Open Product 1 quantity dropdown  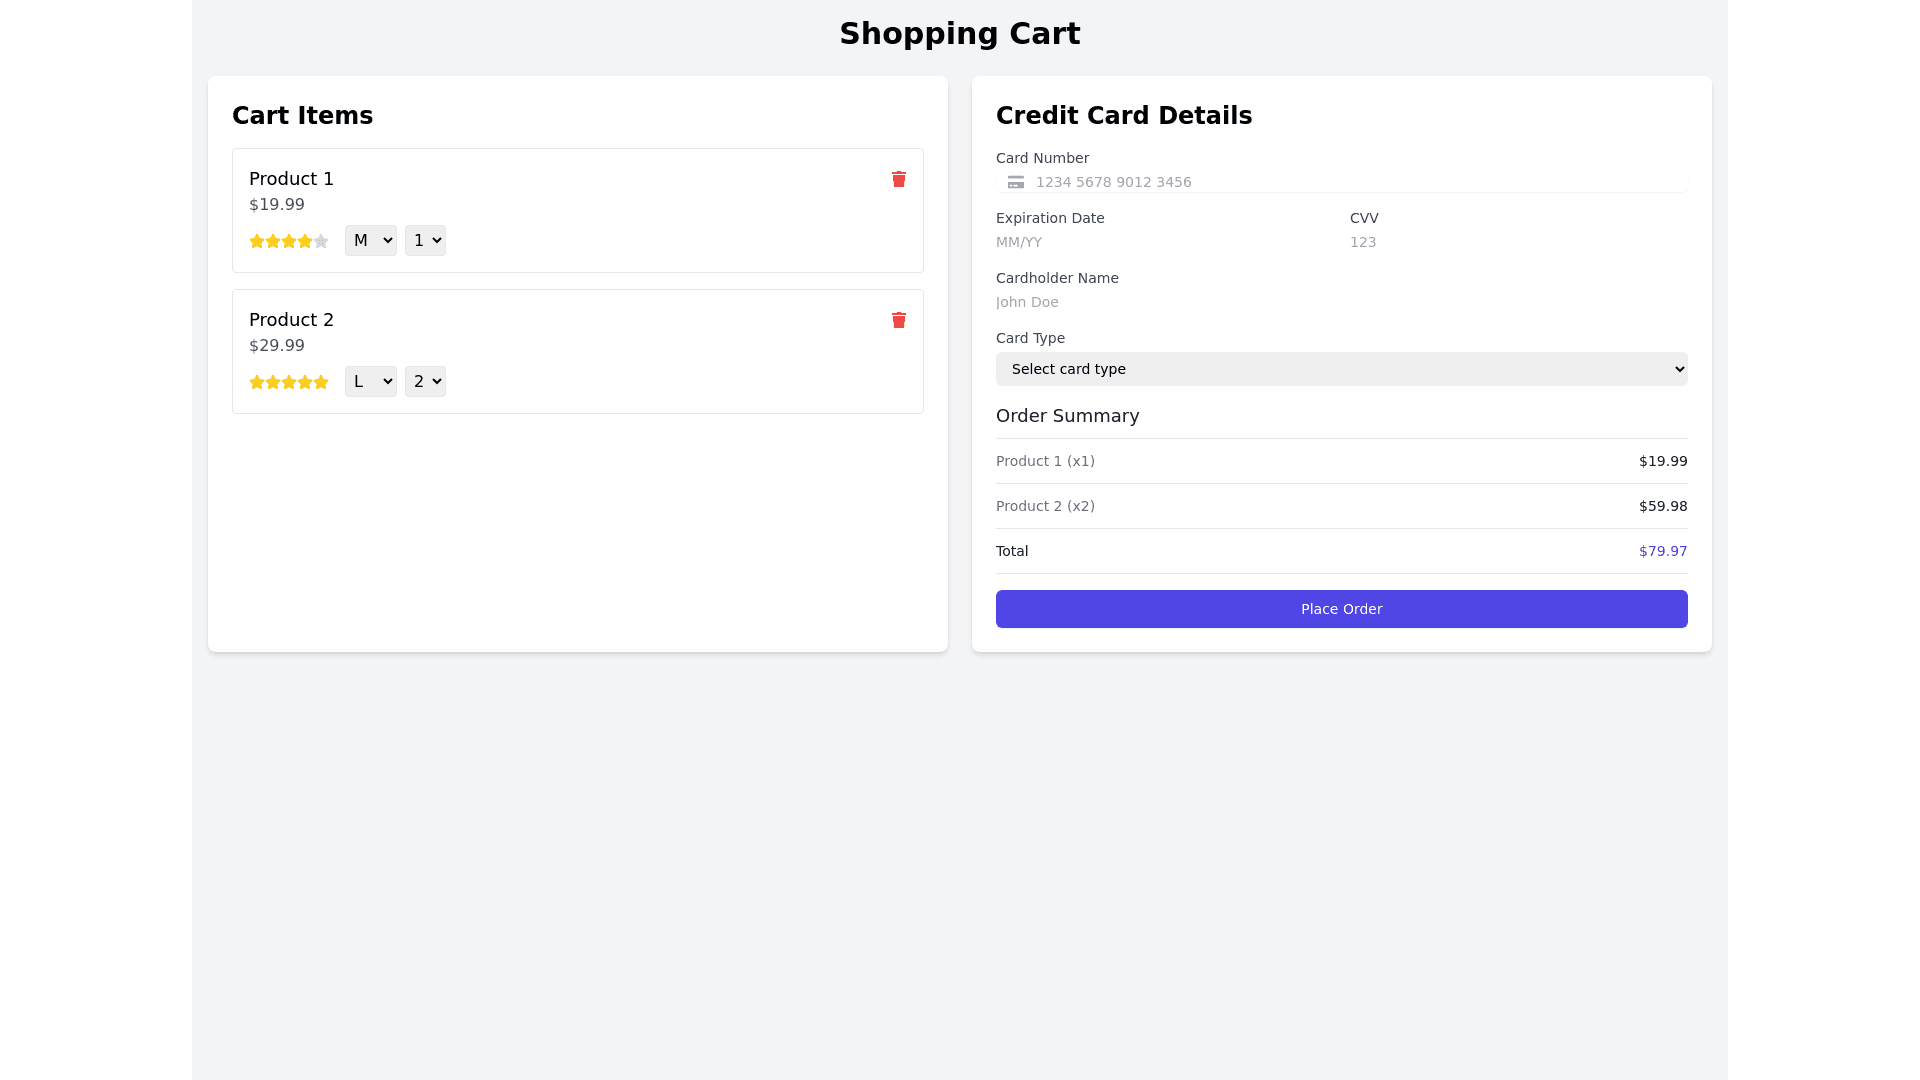click(425, 240)
